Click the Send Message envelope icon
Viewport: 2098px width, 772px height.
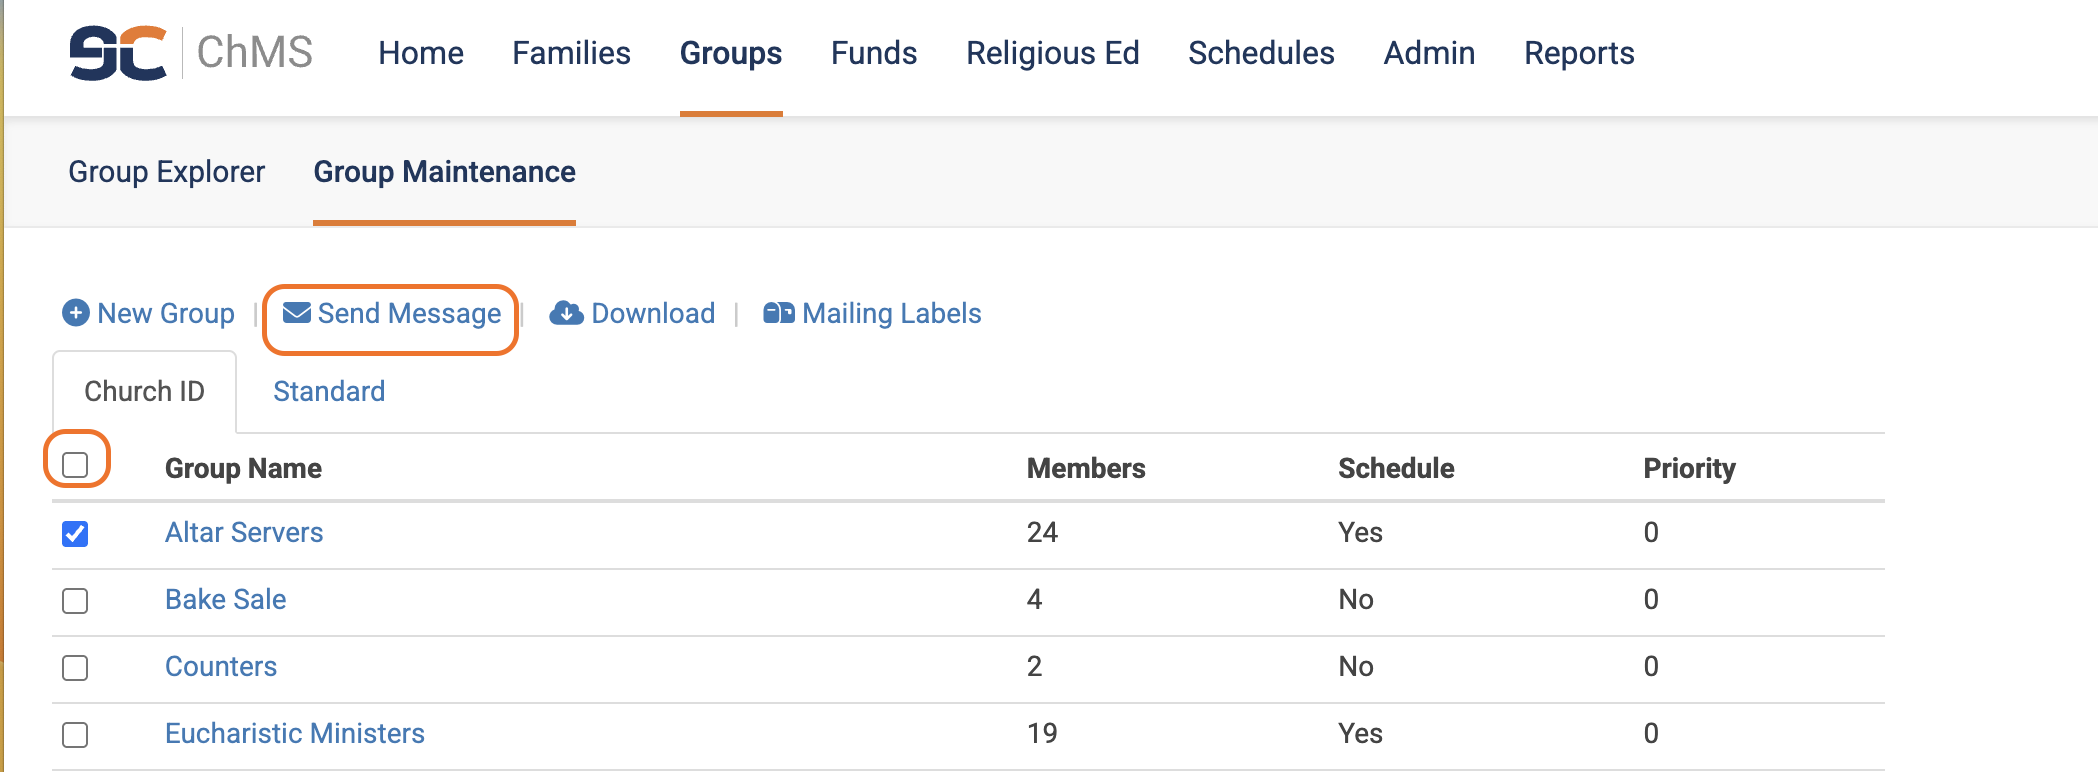pos(296,313)
